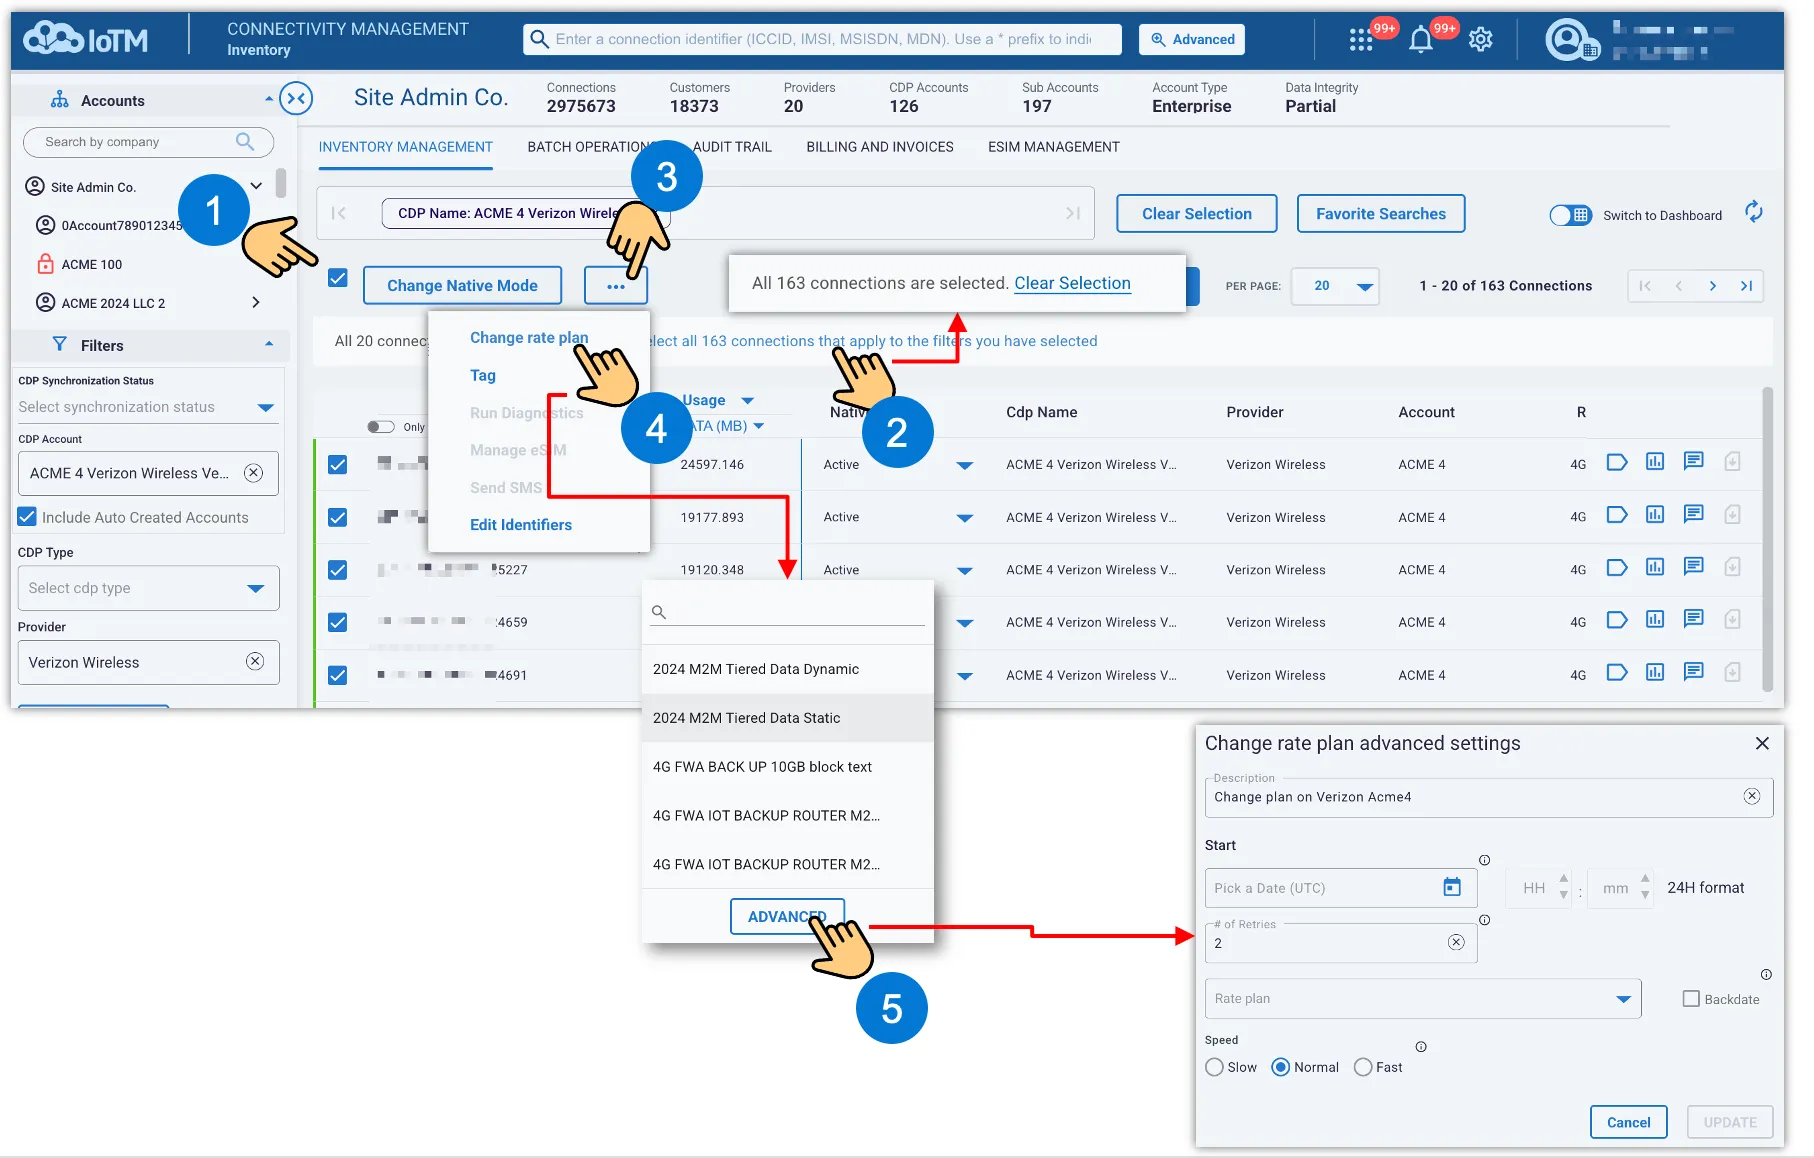Open the Usage column dropdown
Viewport: 1814px width, 1158px height.
(x=748, y=400)
